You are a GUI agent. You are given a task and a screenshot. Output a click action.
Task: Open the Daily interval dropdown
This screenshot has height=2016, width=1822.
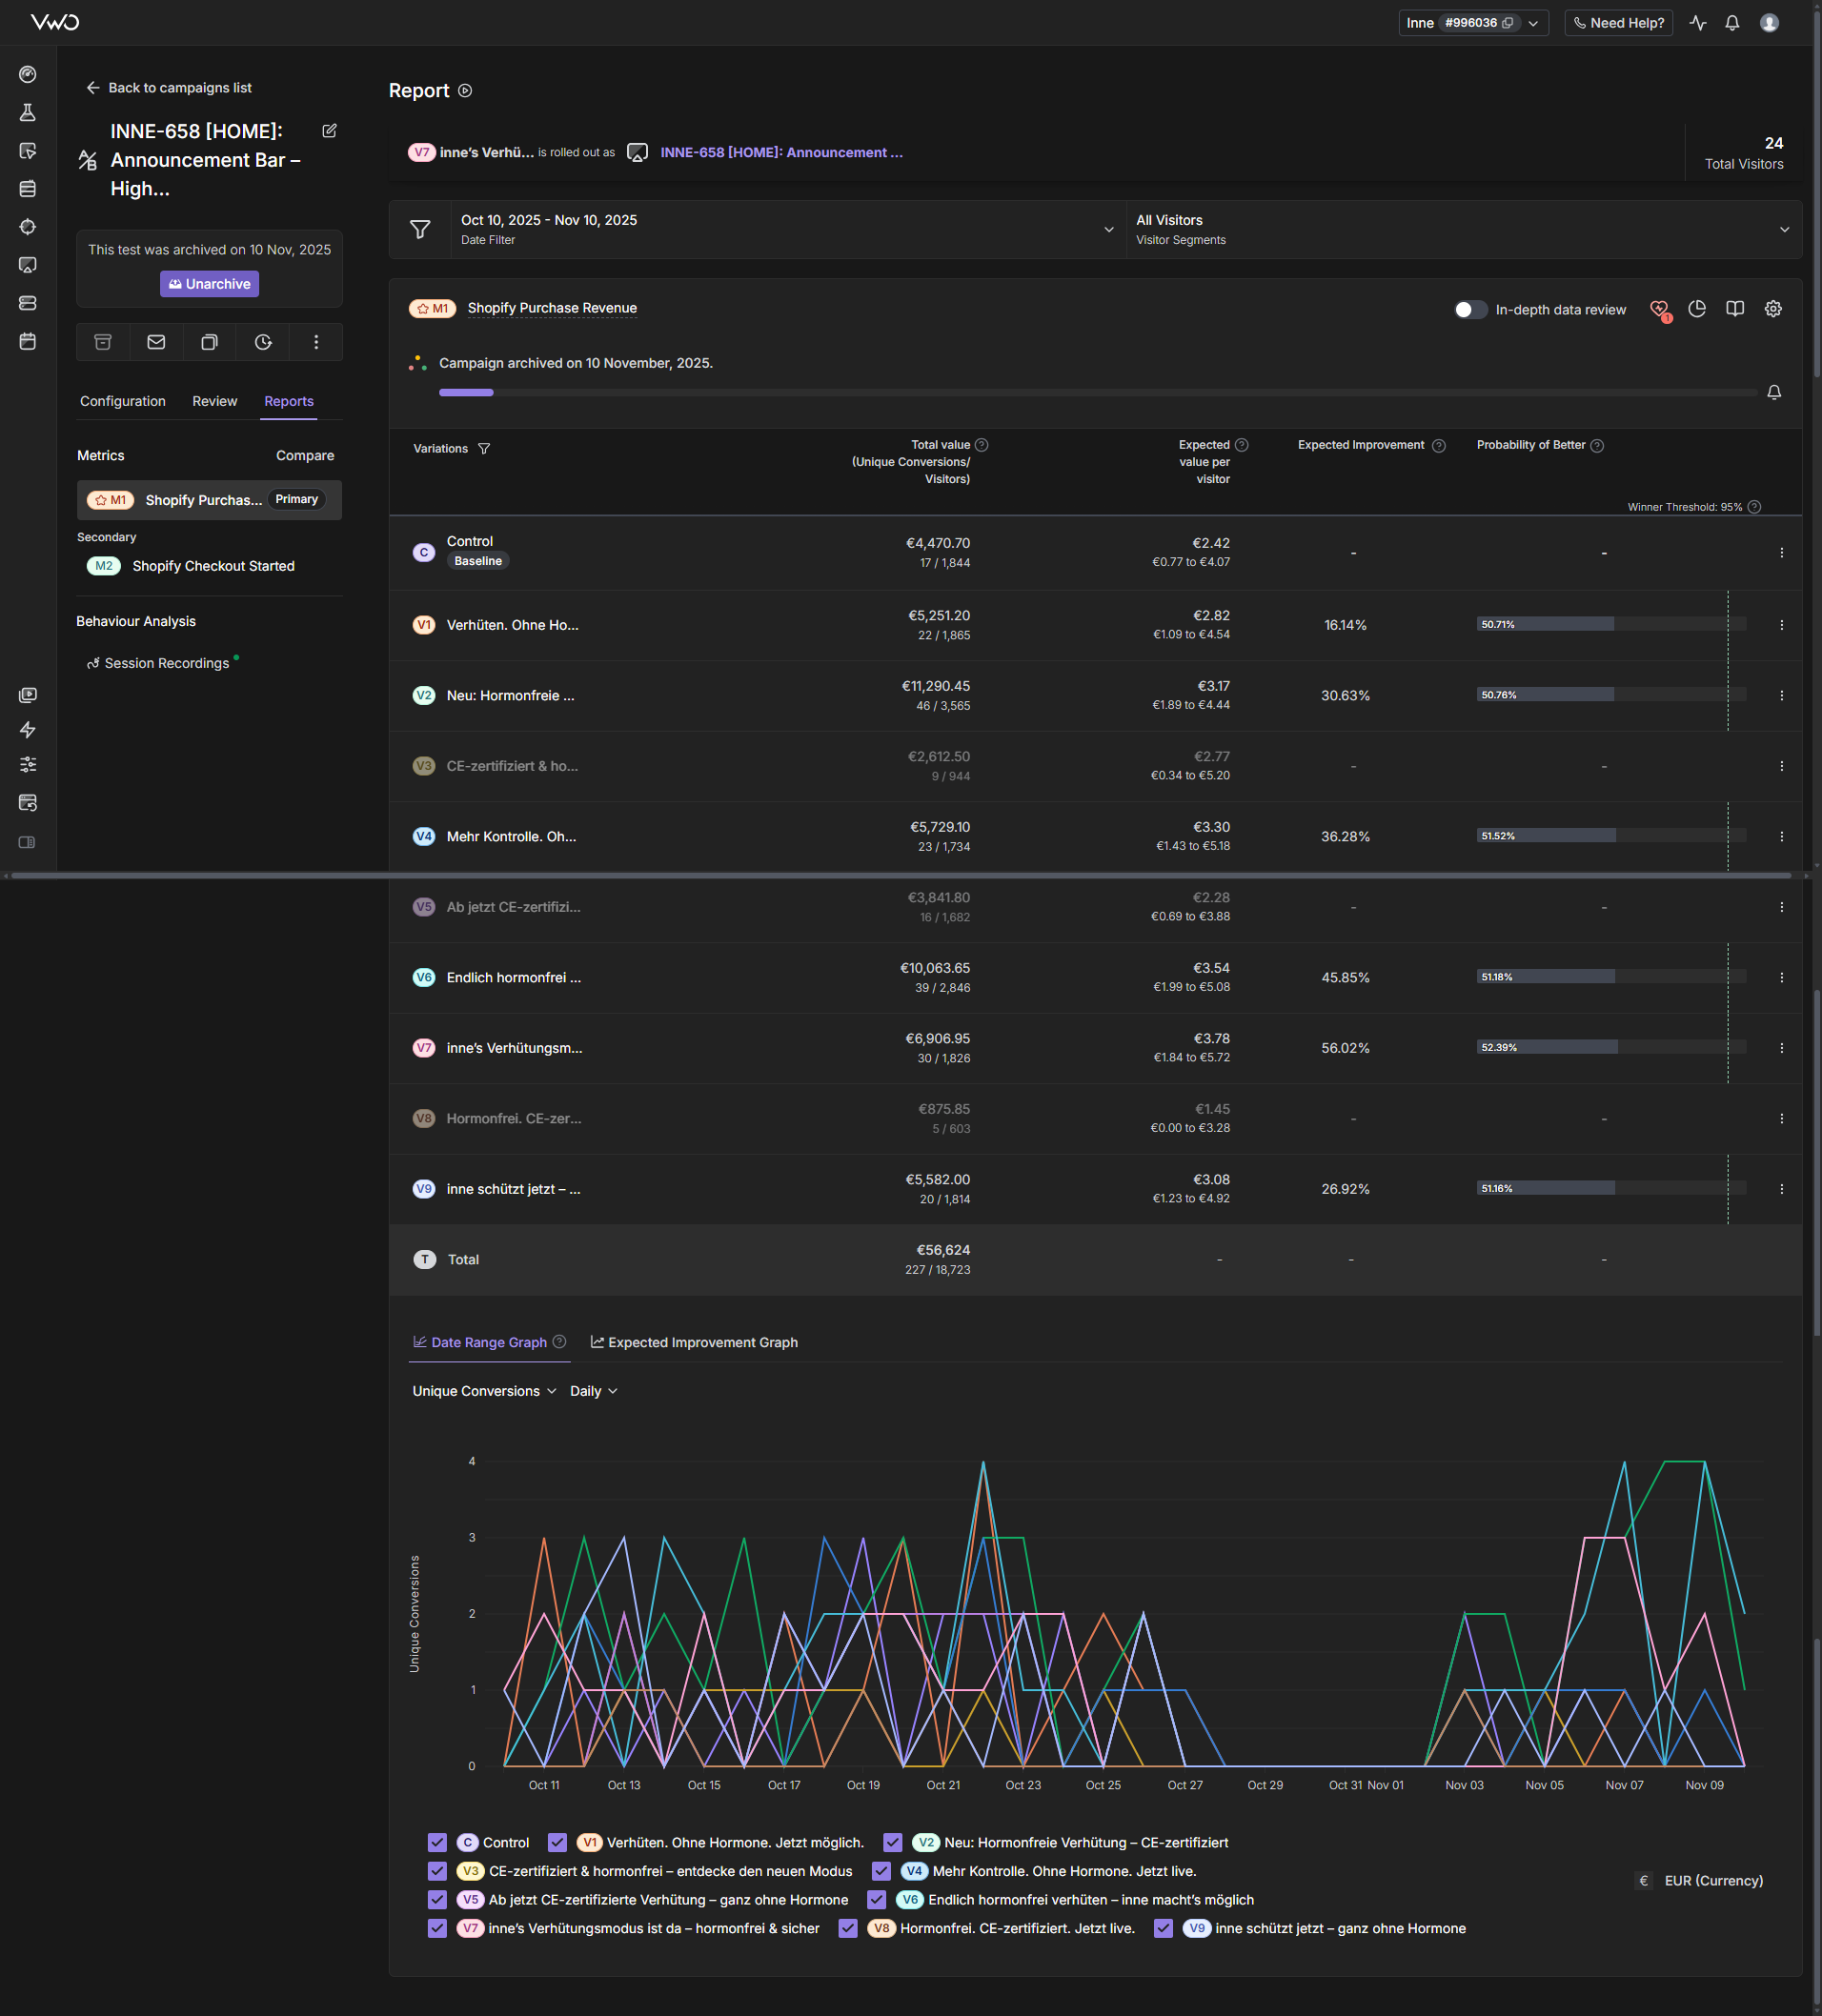(593, 1391)
